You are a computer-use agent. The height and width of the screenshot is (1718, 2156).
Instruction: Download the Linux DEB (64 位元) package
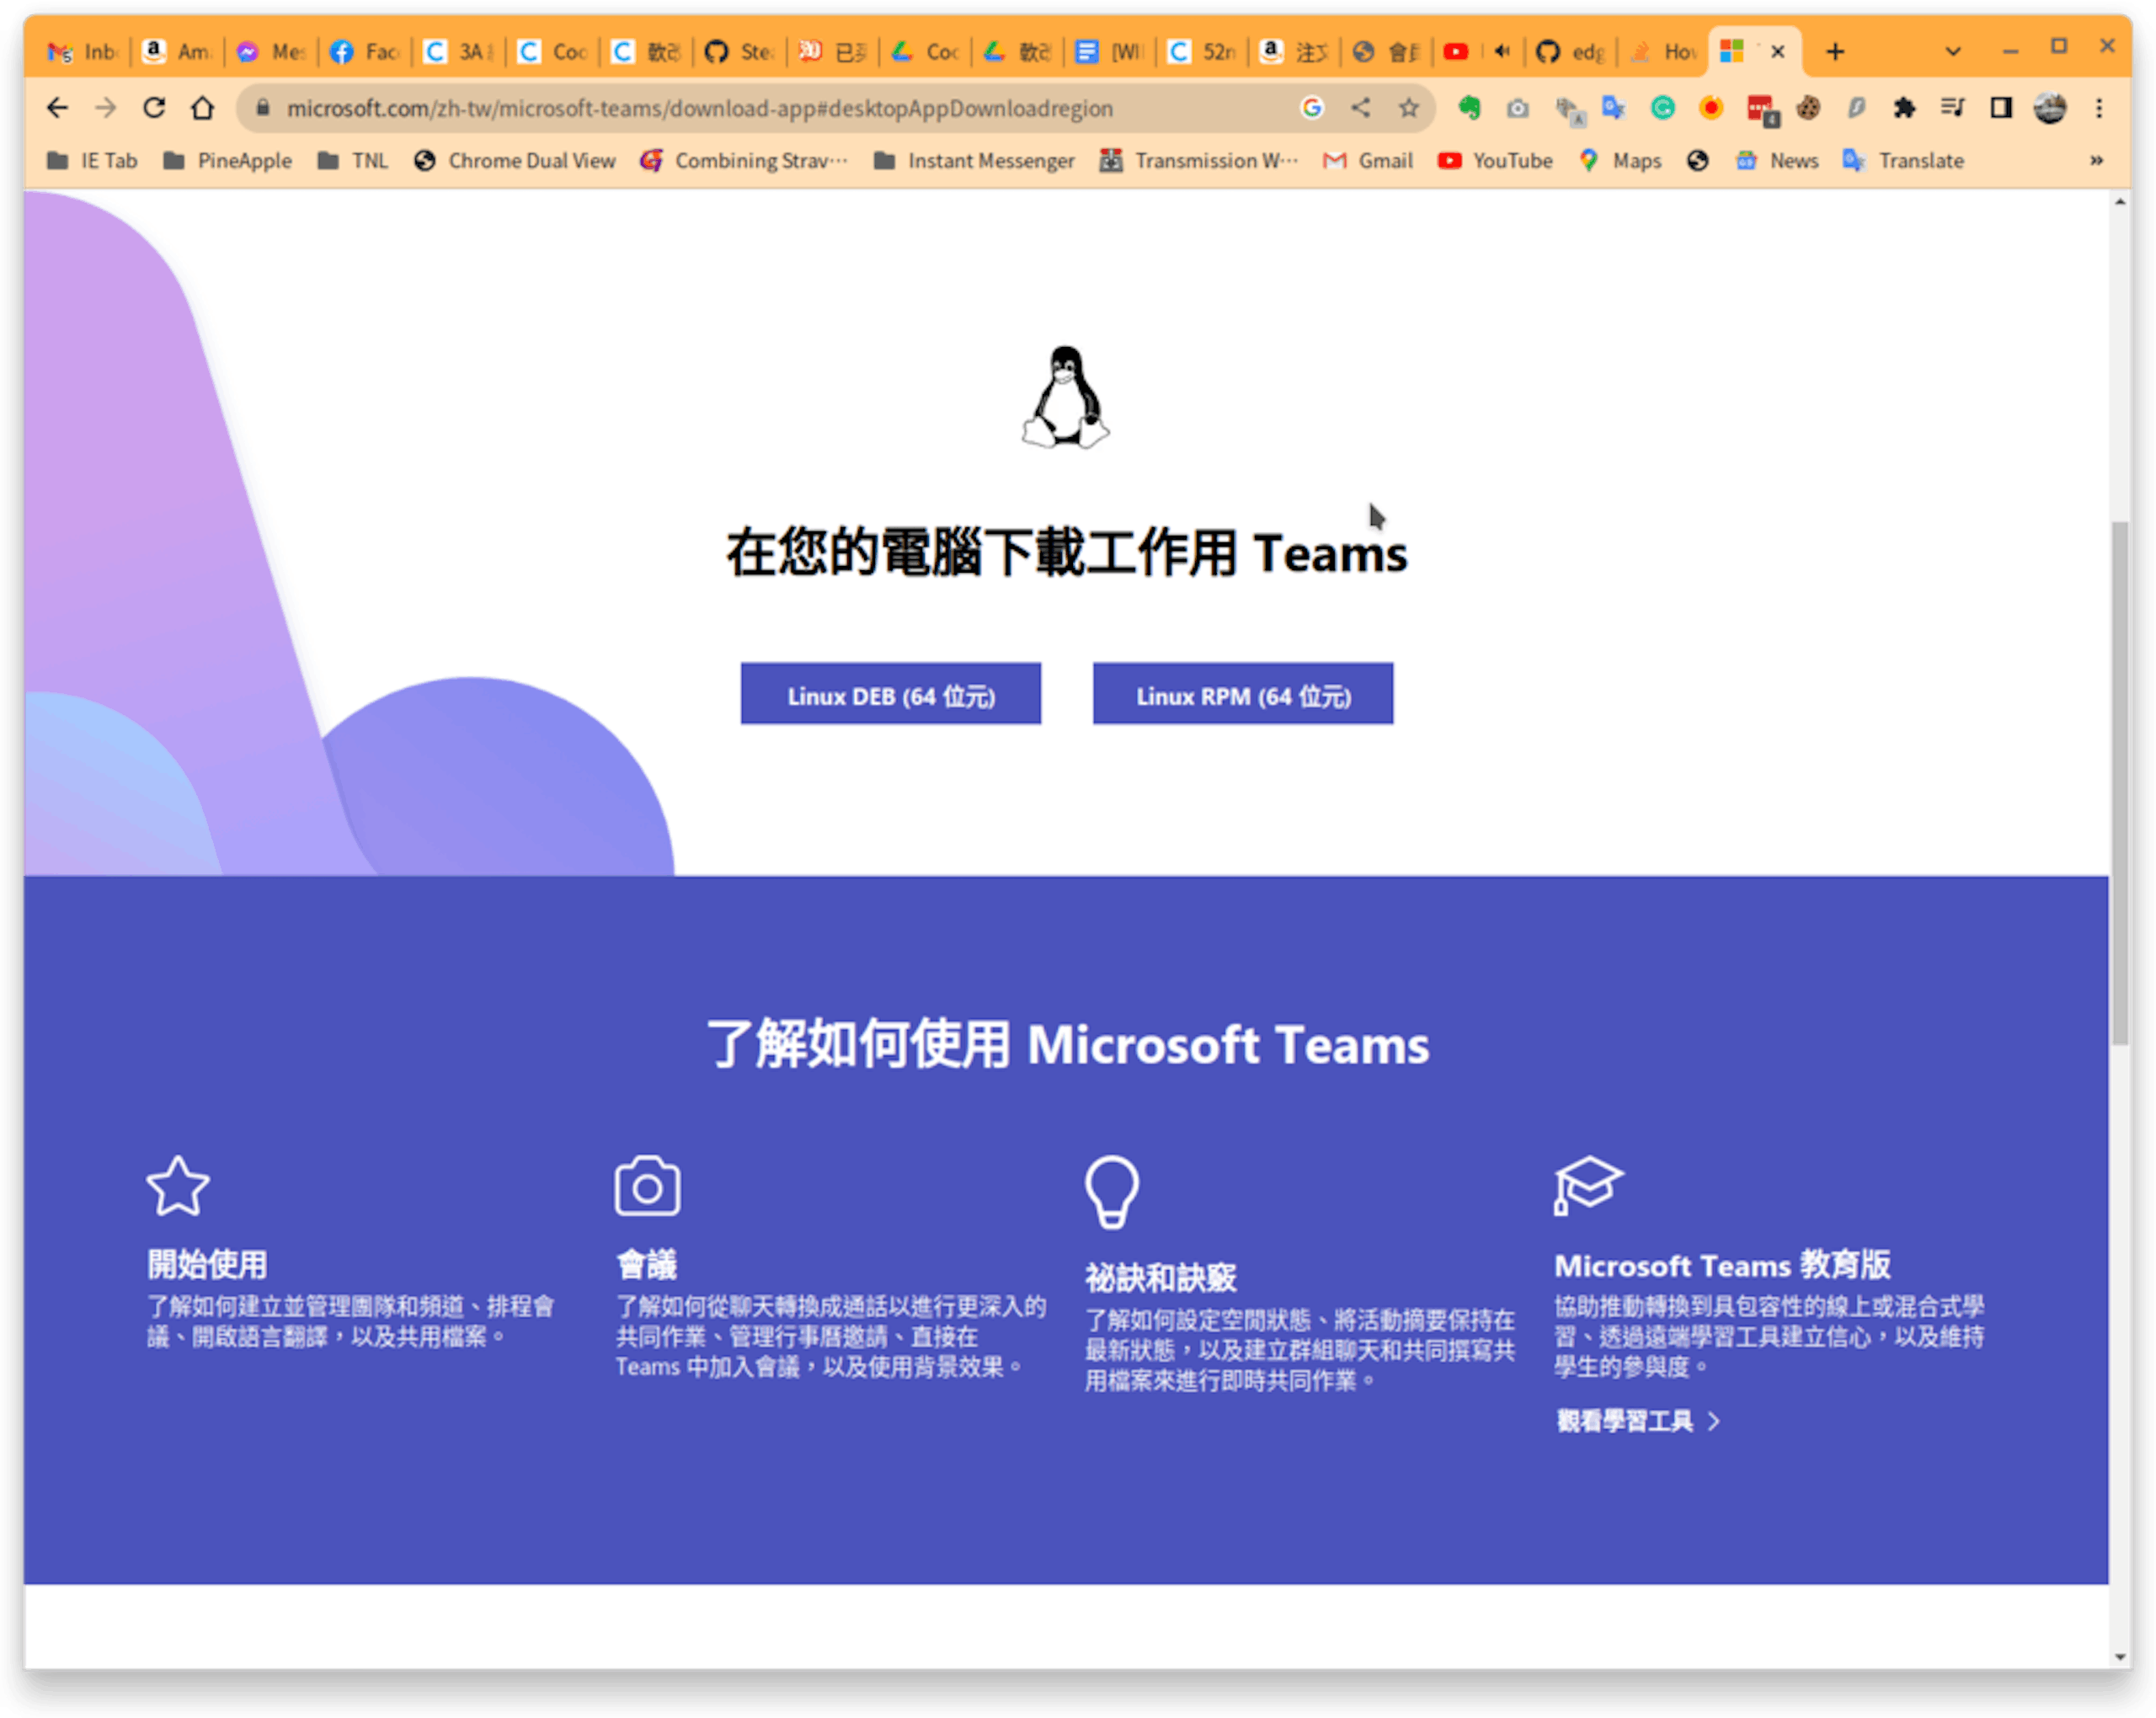click(x=890, y=694)
